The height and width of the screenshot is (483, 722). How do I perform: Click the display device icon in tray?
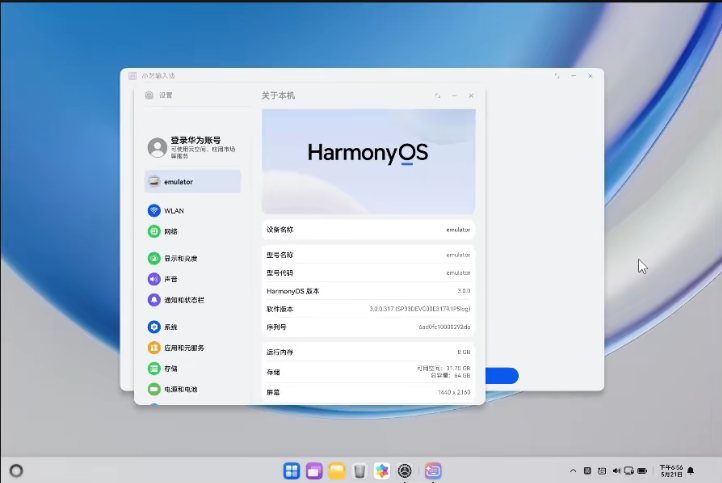tap(629, 471)
